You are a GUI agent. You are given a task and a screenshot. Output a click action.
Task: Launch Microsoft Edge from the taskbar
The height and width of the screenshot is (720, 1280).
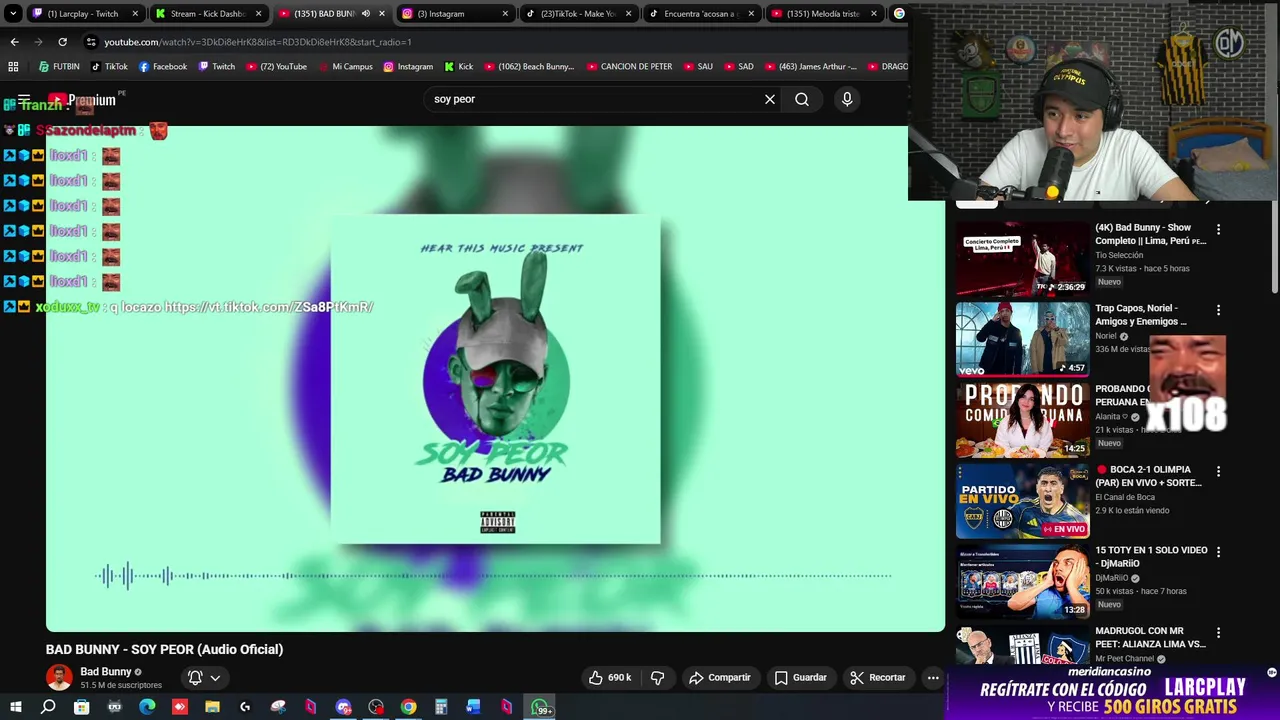click(x=147, y=707)
